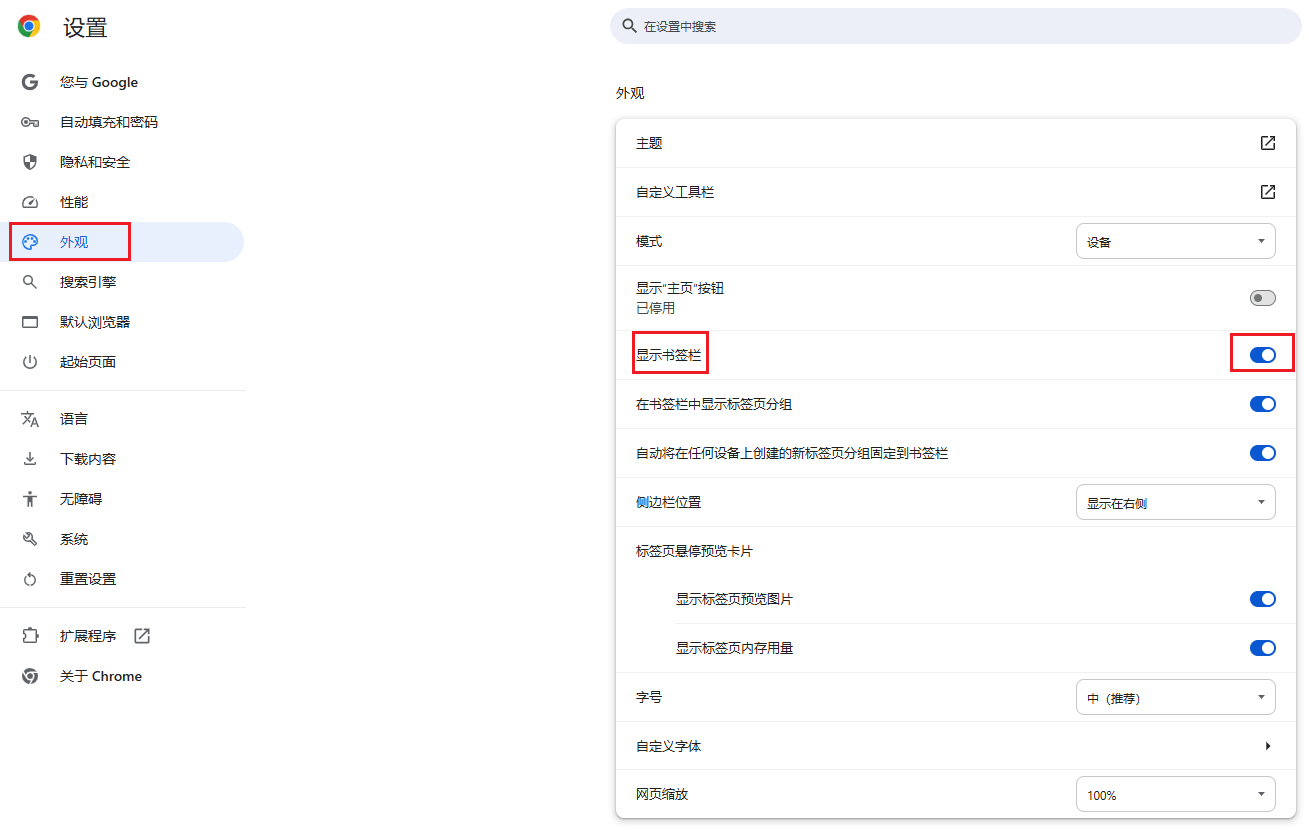
Task: Open the 侧边栏位置 dropdown
Action: tap(1175, 501)
